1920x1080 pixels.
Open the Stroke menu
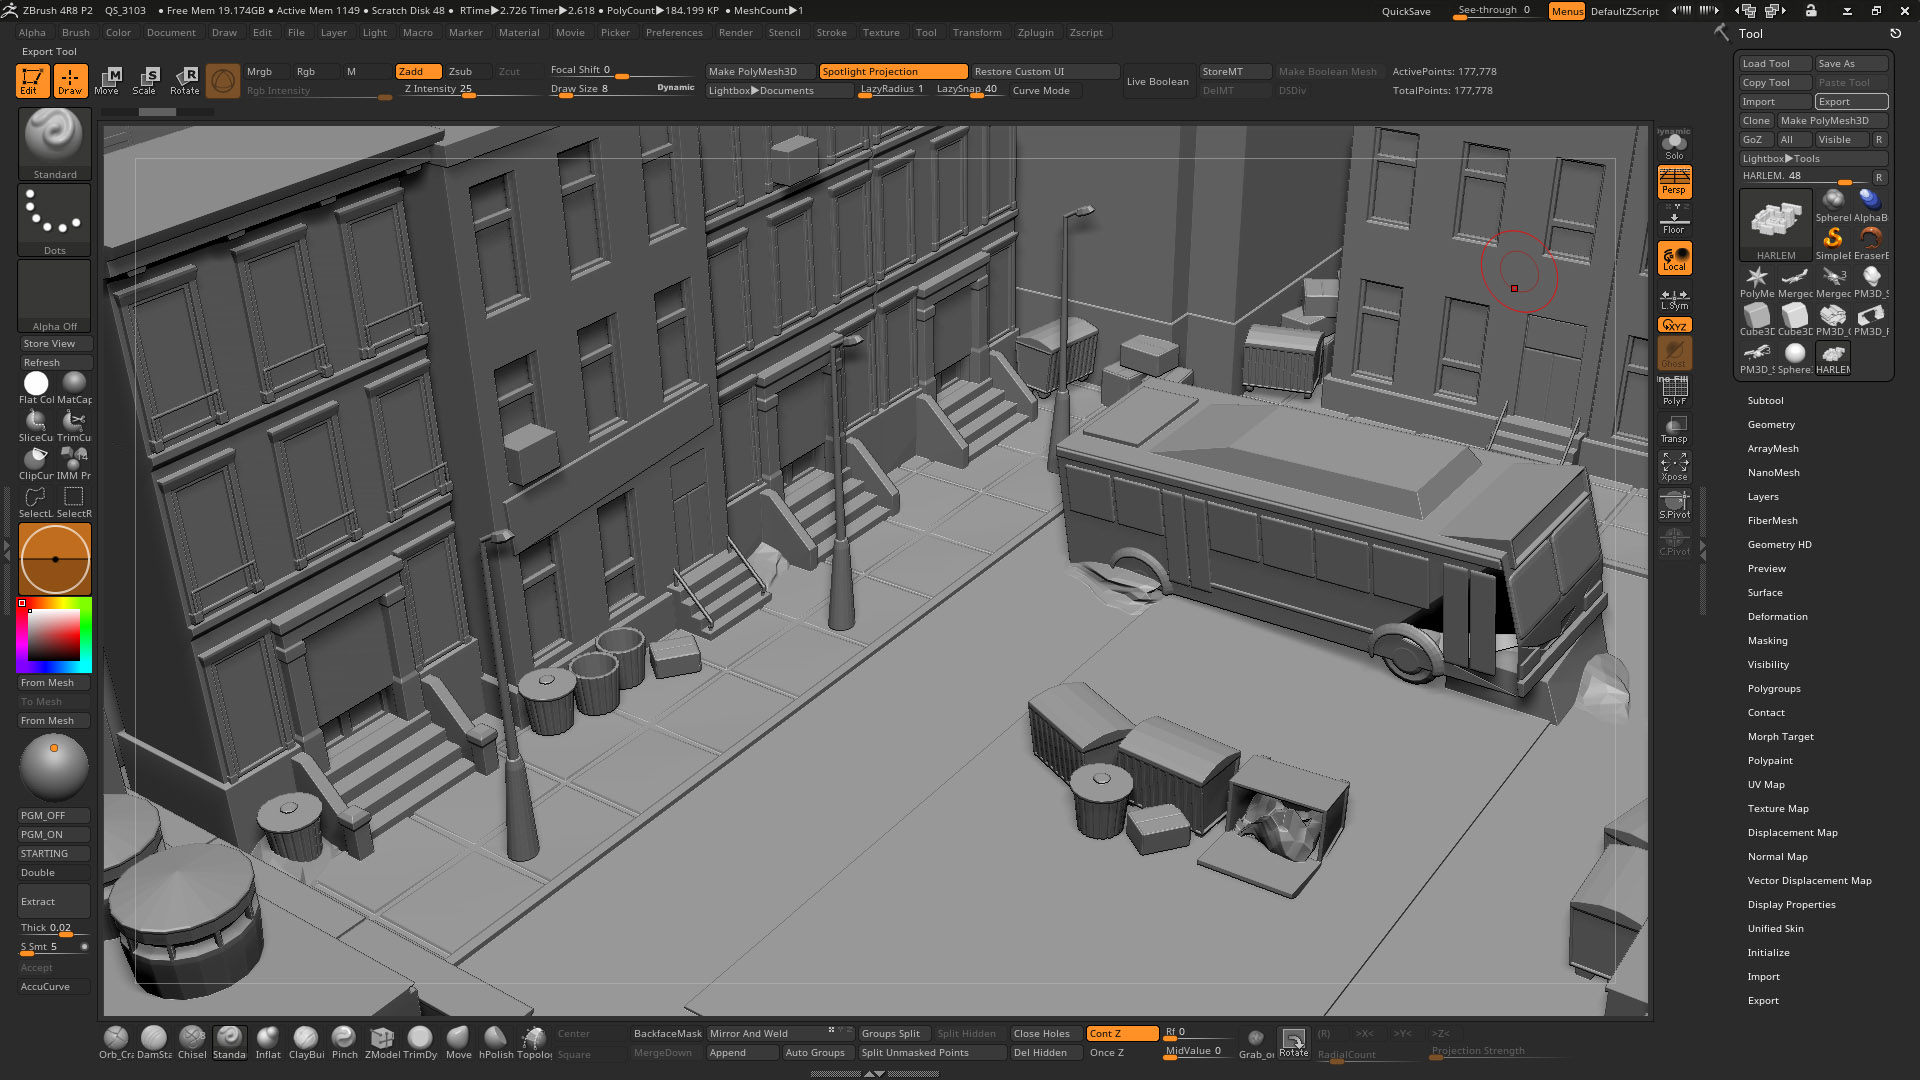pos(831,32)
